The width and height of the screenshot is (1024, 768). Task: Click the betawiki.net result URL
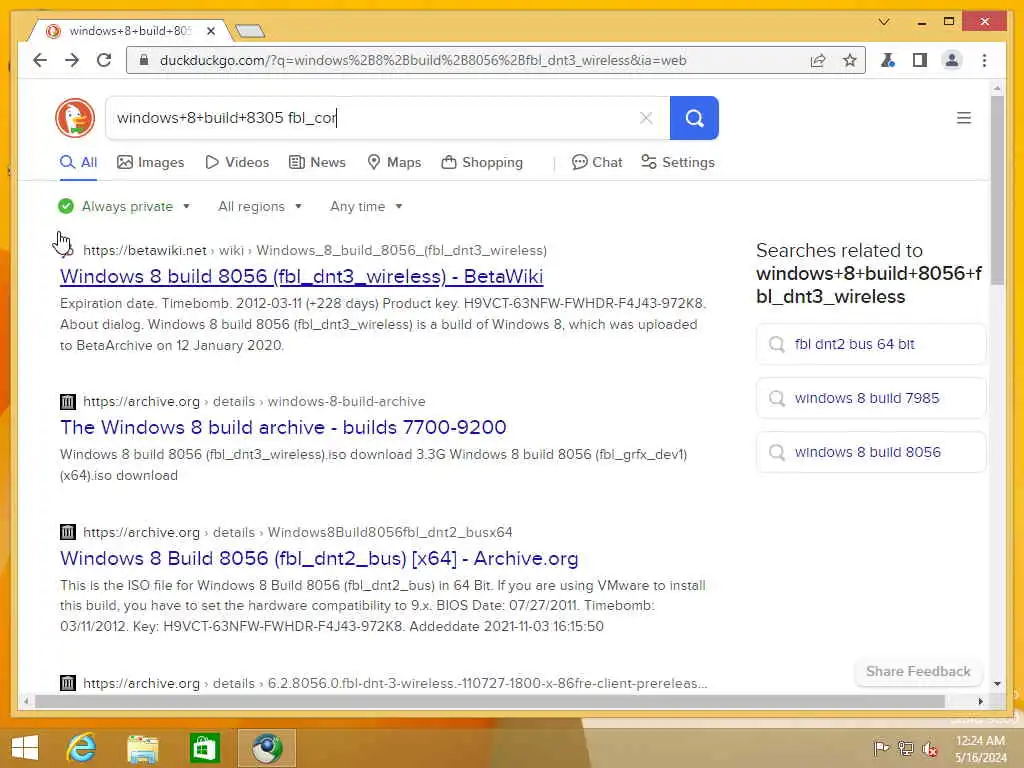coord(315,251)
